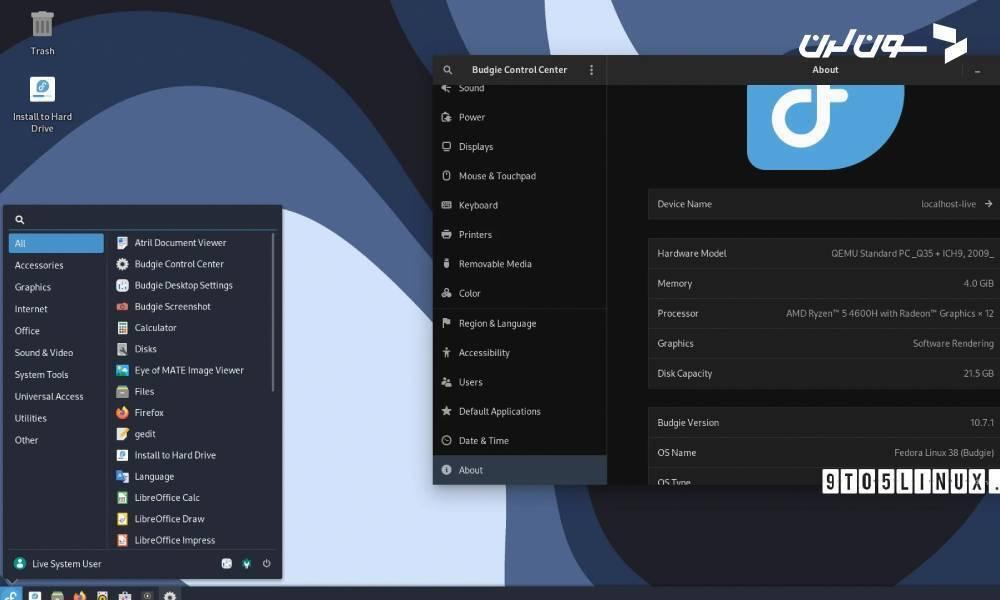Screen dimensions: 1000x600
Task: Open Default Applications settings
Action: pyautogui.click(x=520, y=411)
